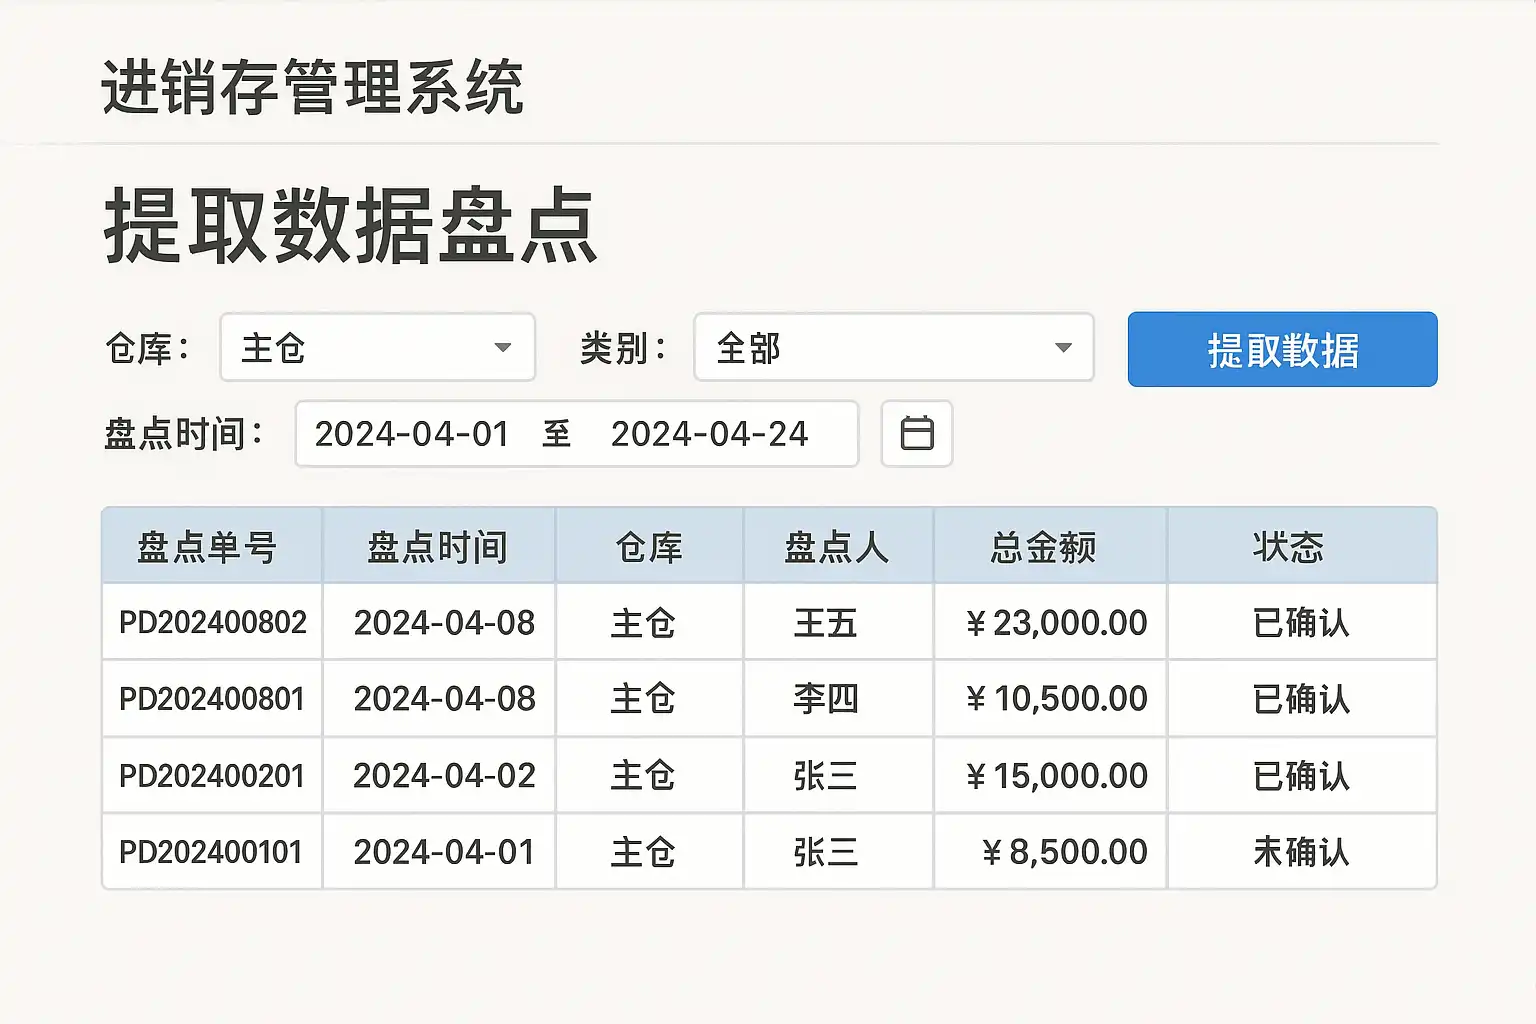Sort by 盘点单号 column header

point(207,547)
